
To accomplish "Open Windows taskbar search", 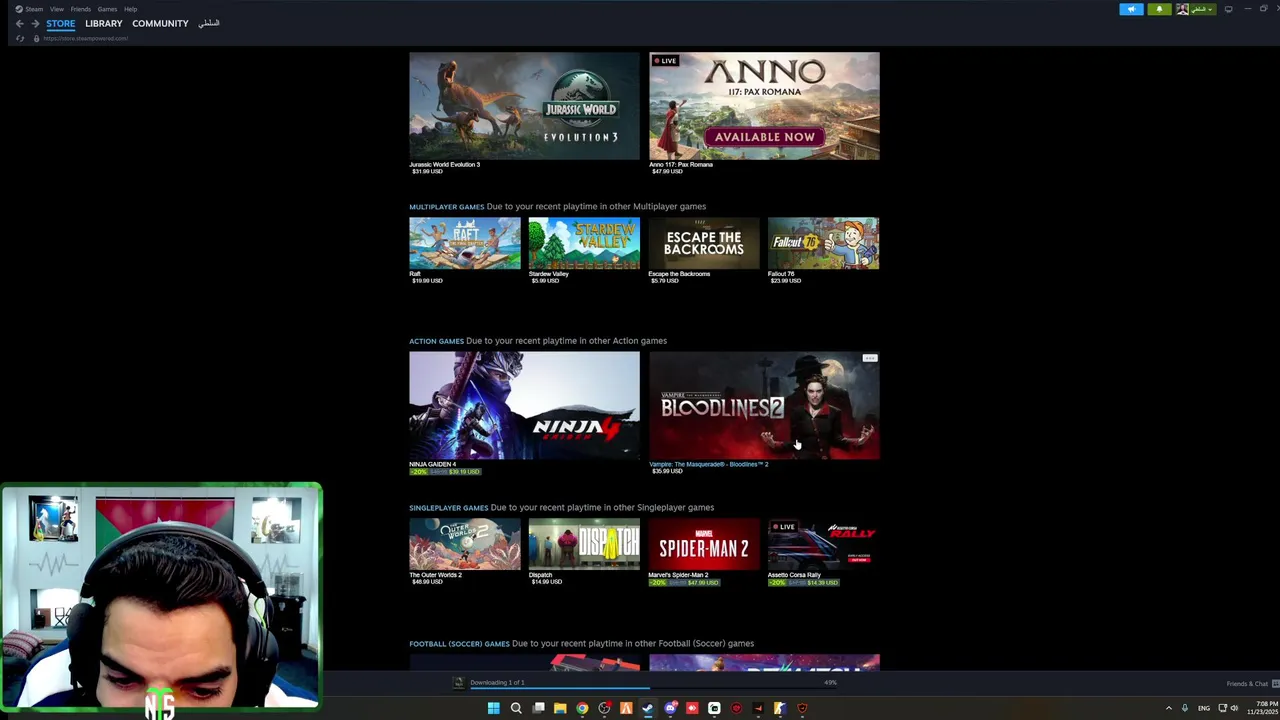I will [x=516, y=708].
